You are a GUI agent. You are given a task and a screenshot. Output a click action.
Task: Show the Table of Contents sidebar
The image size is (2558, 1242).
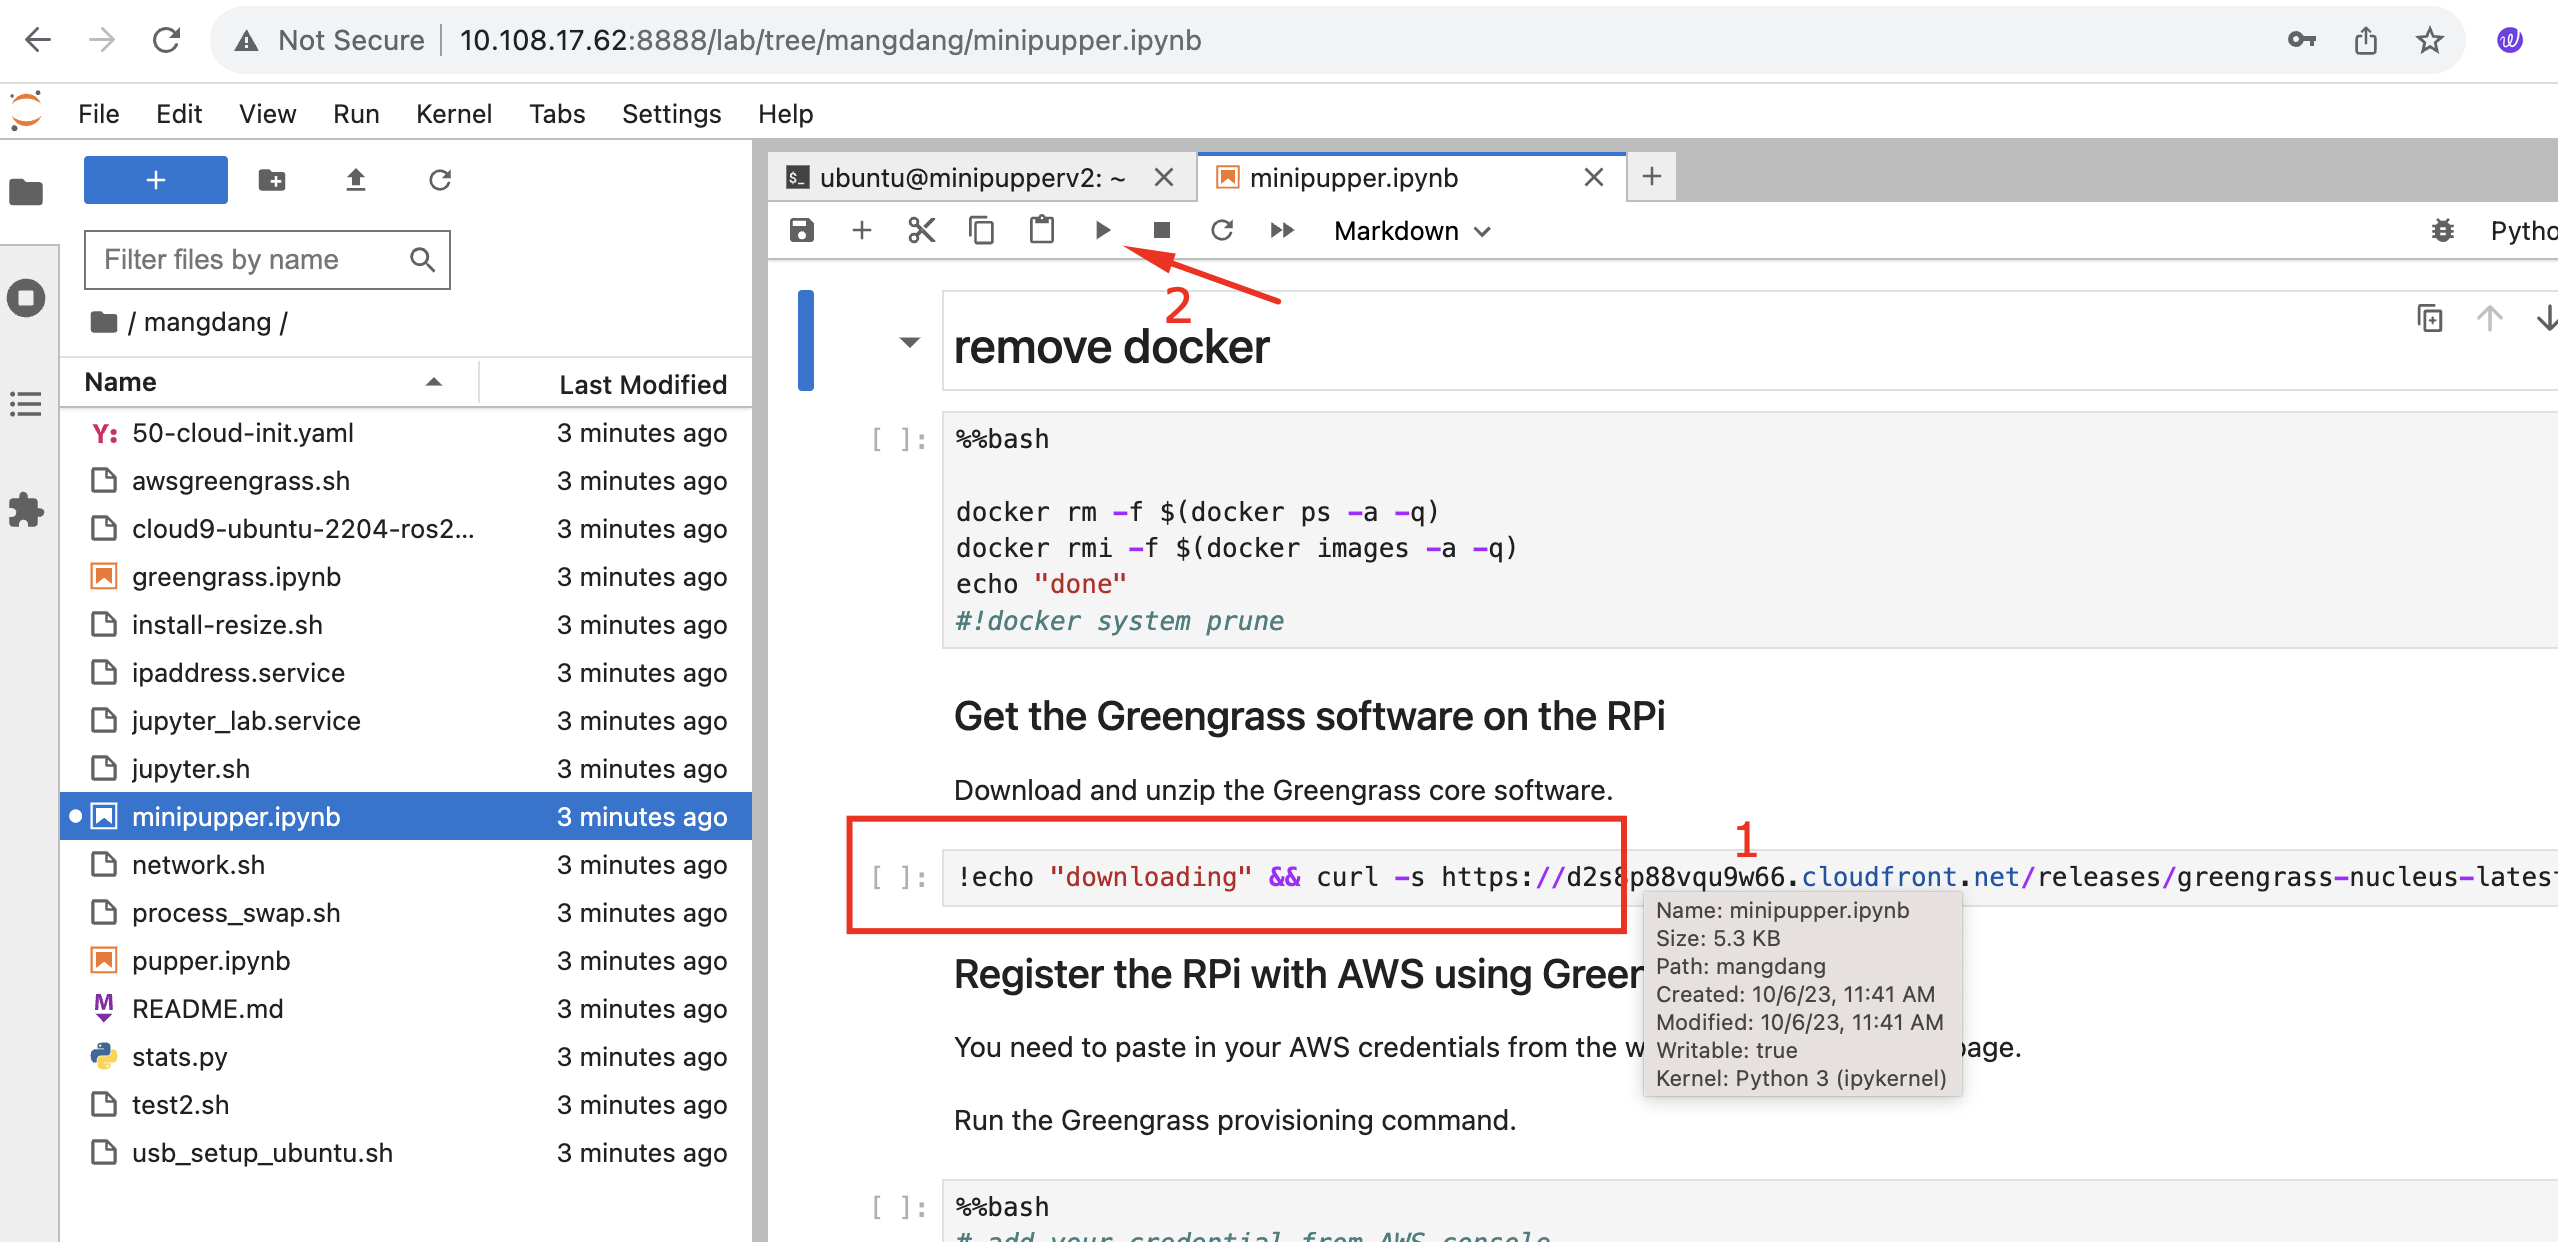tap(26, 404)
